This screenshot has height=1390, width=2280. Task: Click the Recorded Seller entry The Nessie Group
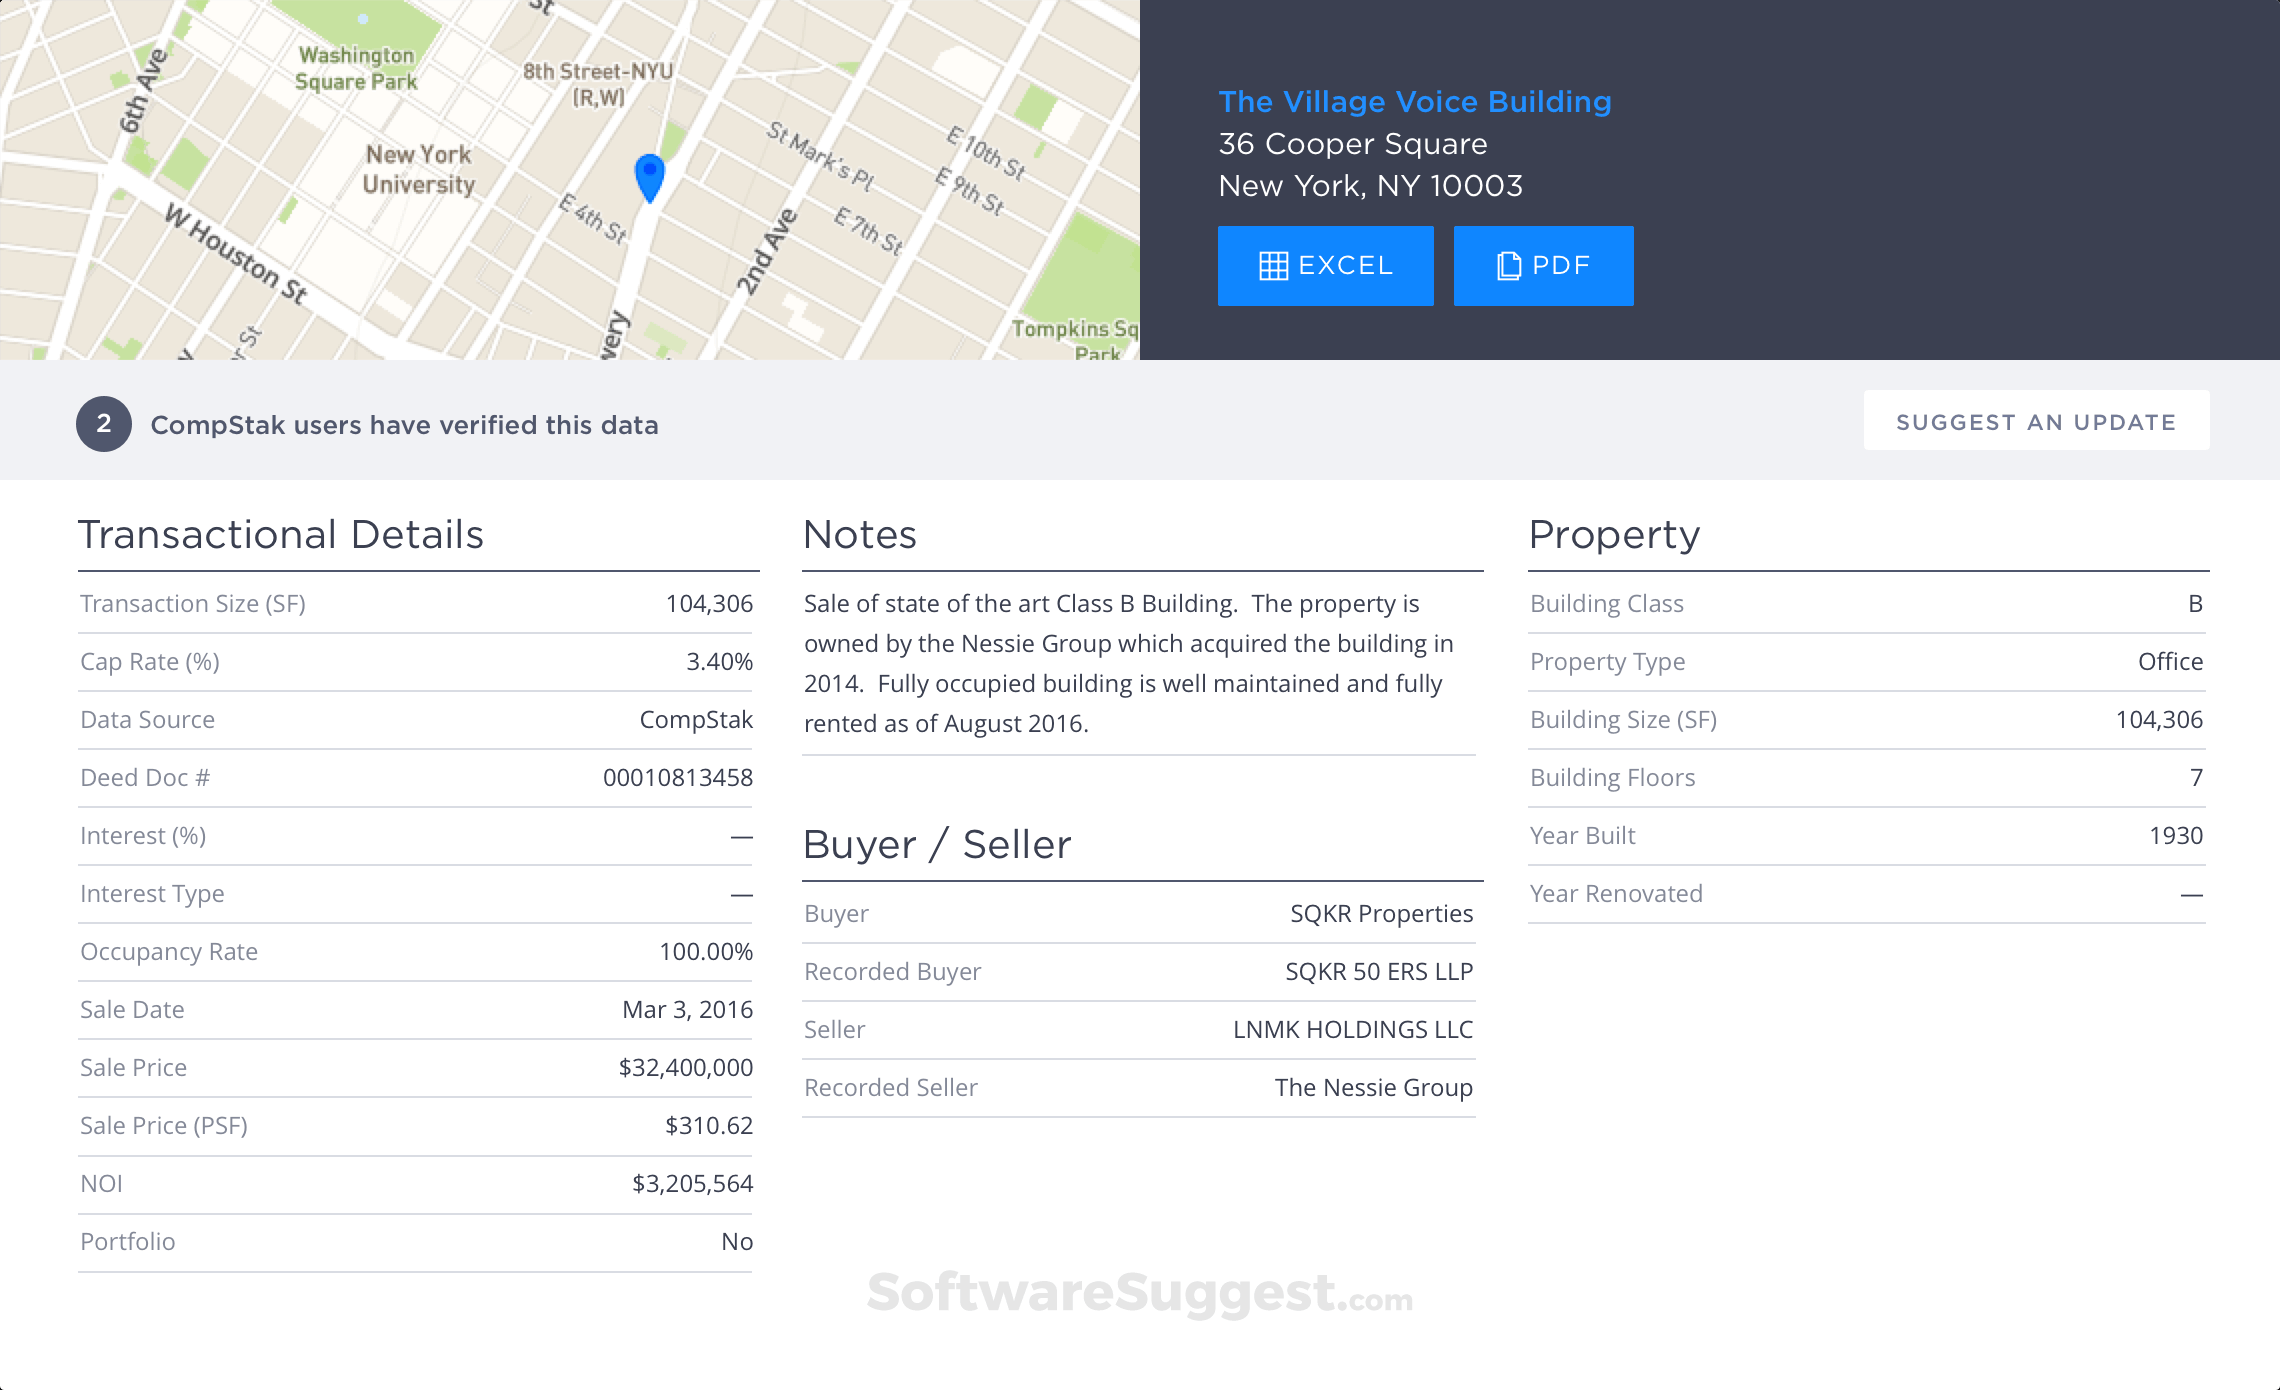pyautogui.click(x=1373, y=1087)
